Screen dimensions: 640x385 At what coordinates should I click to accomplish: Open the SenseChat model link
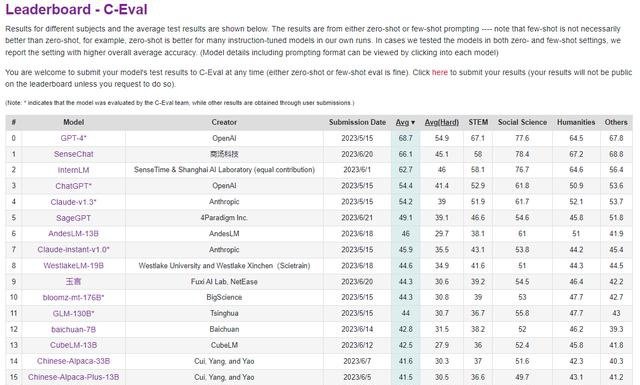pyautogui.click(x=73, y=154)
